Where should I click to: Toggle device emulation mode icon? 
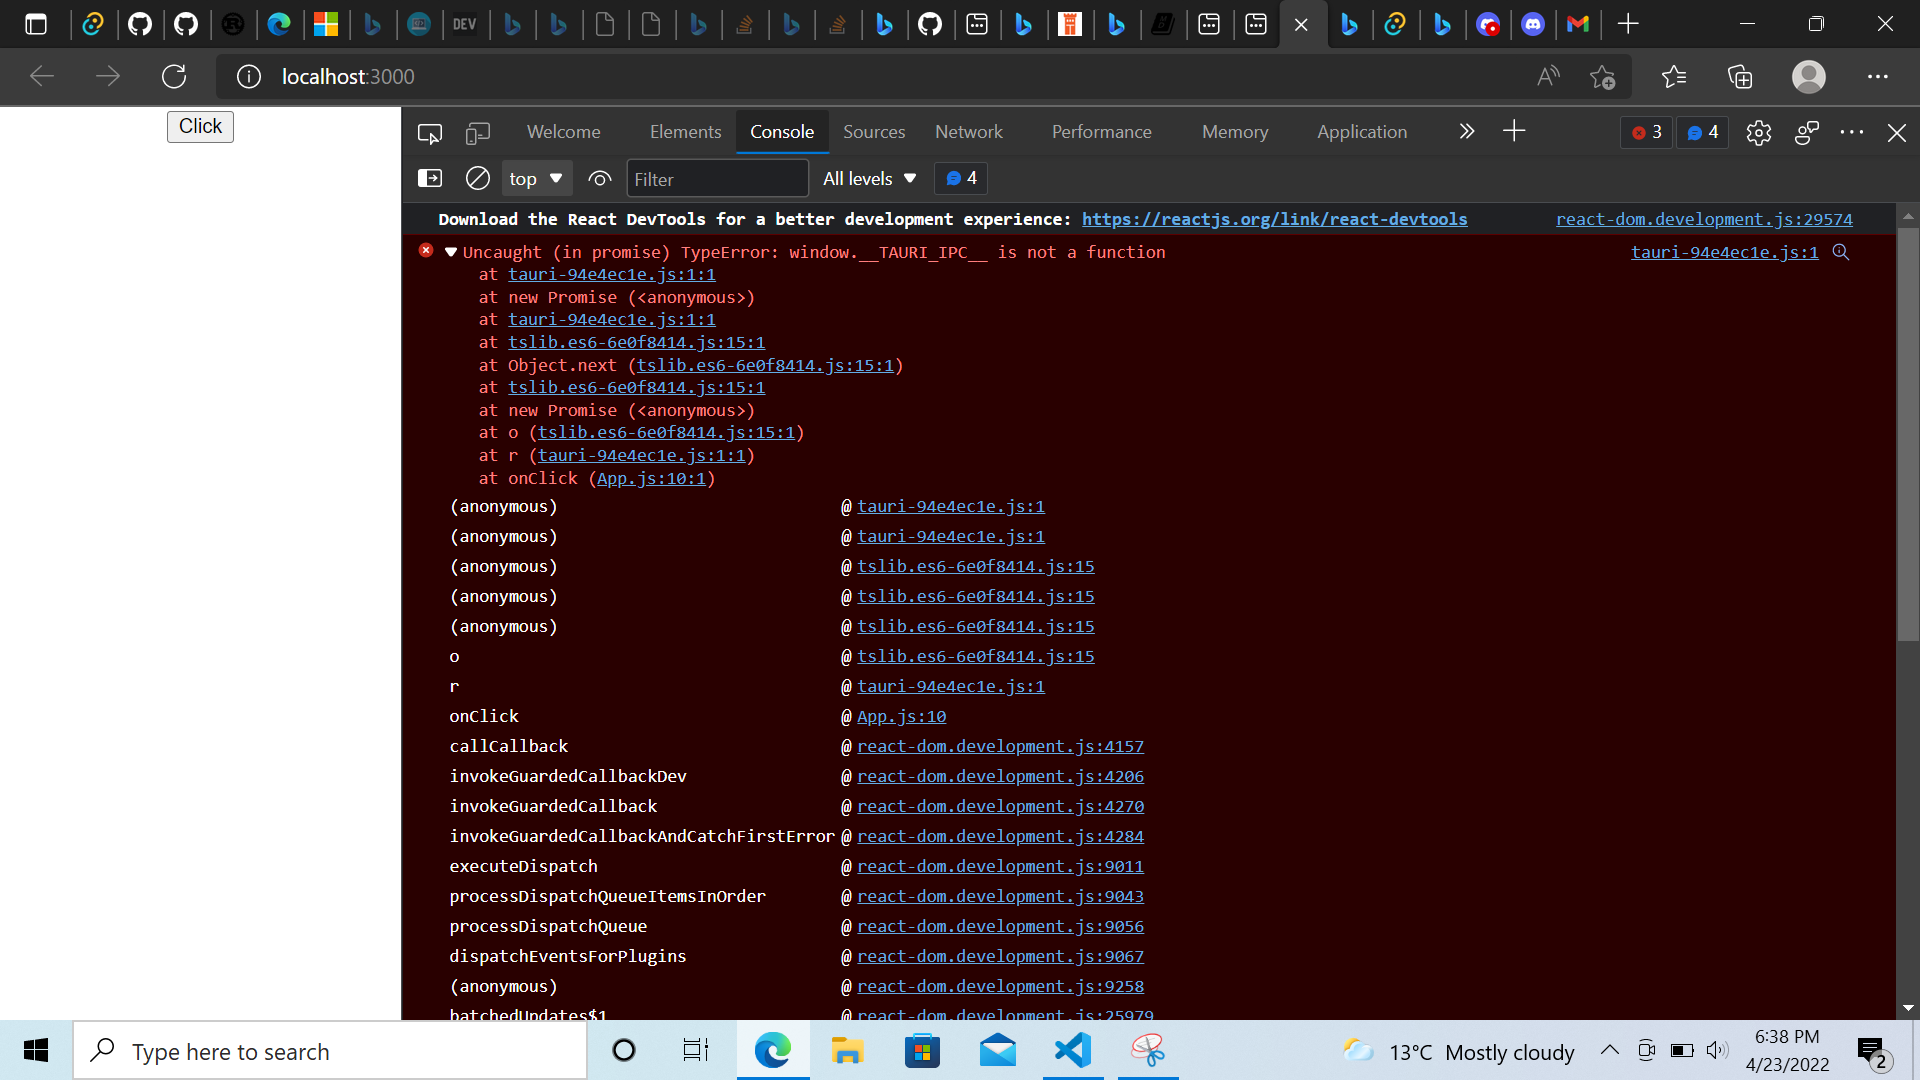pyautogui.click(x=478, y=133)
